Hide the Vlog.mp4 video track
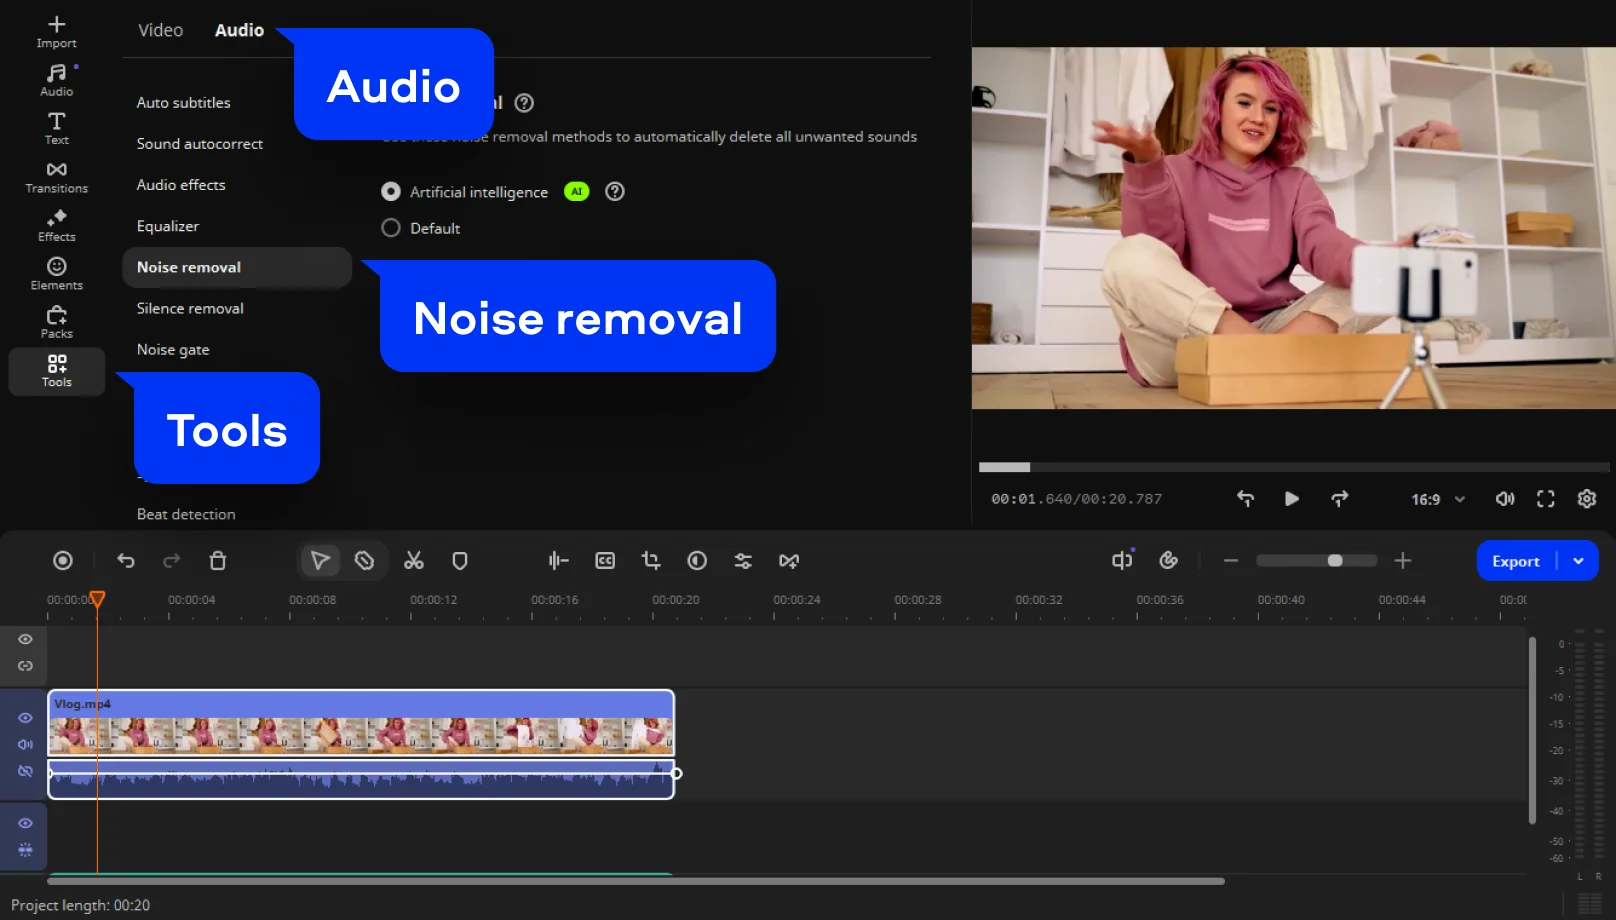 [26, 718]
